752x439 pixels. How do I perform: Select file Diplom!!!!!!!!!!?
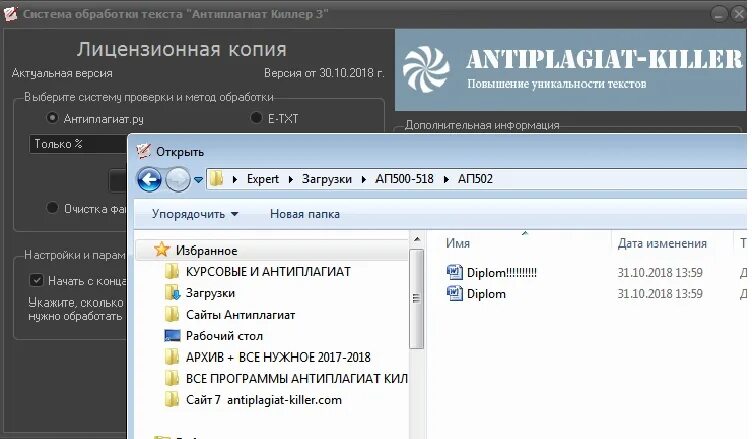[x=502, y=273]
